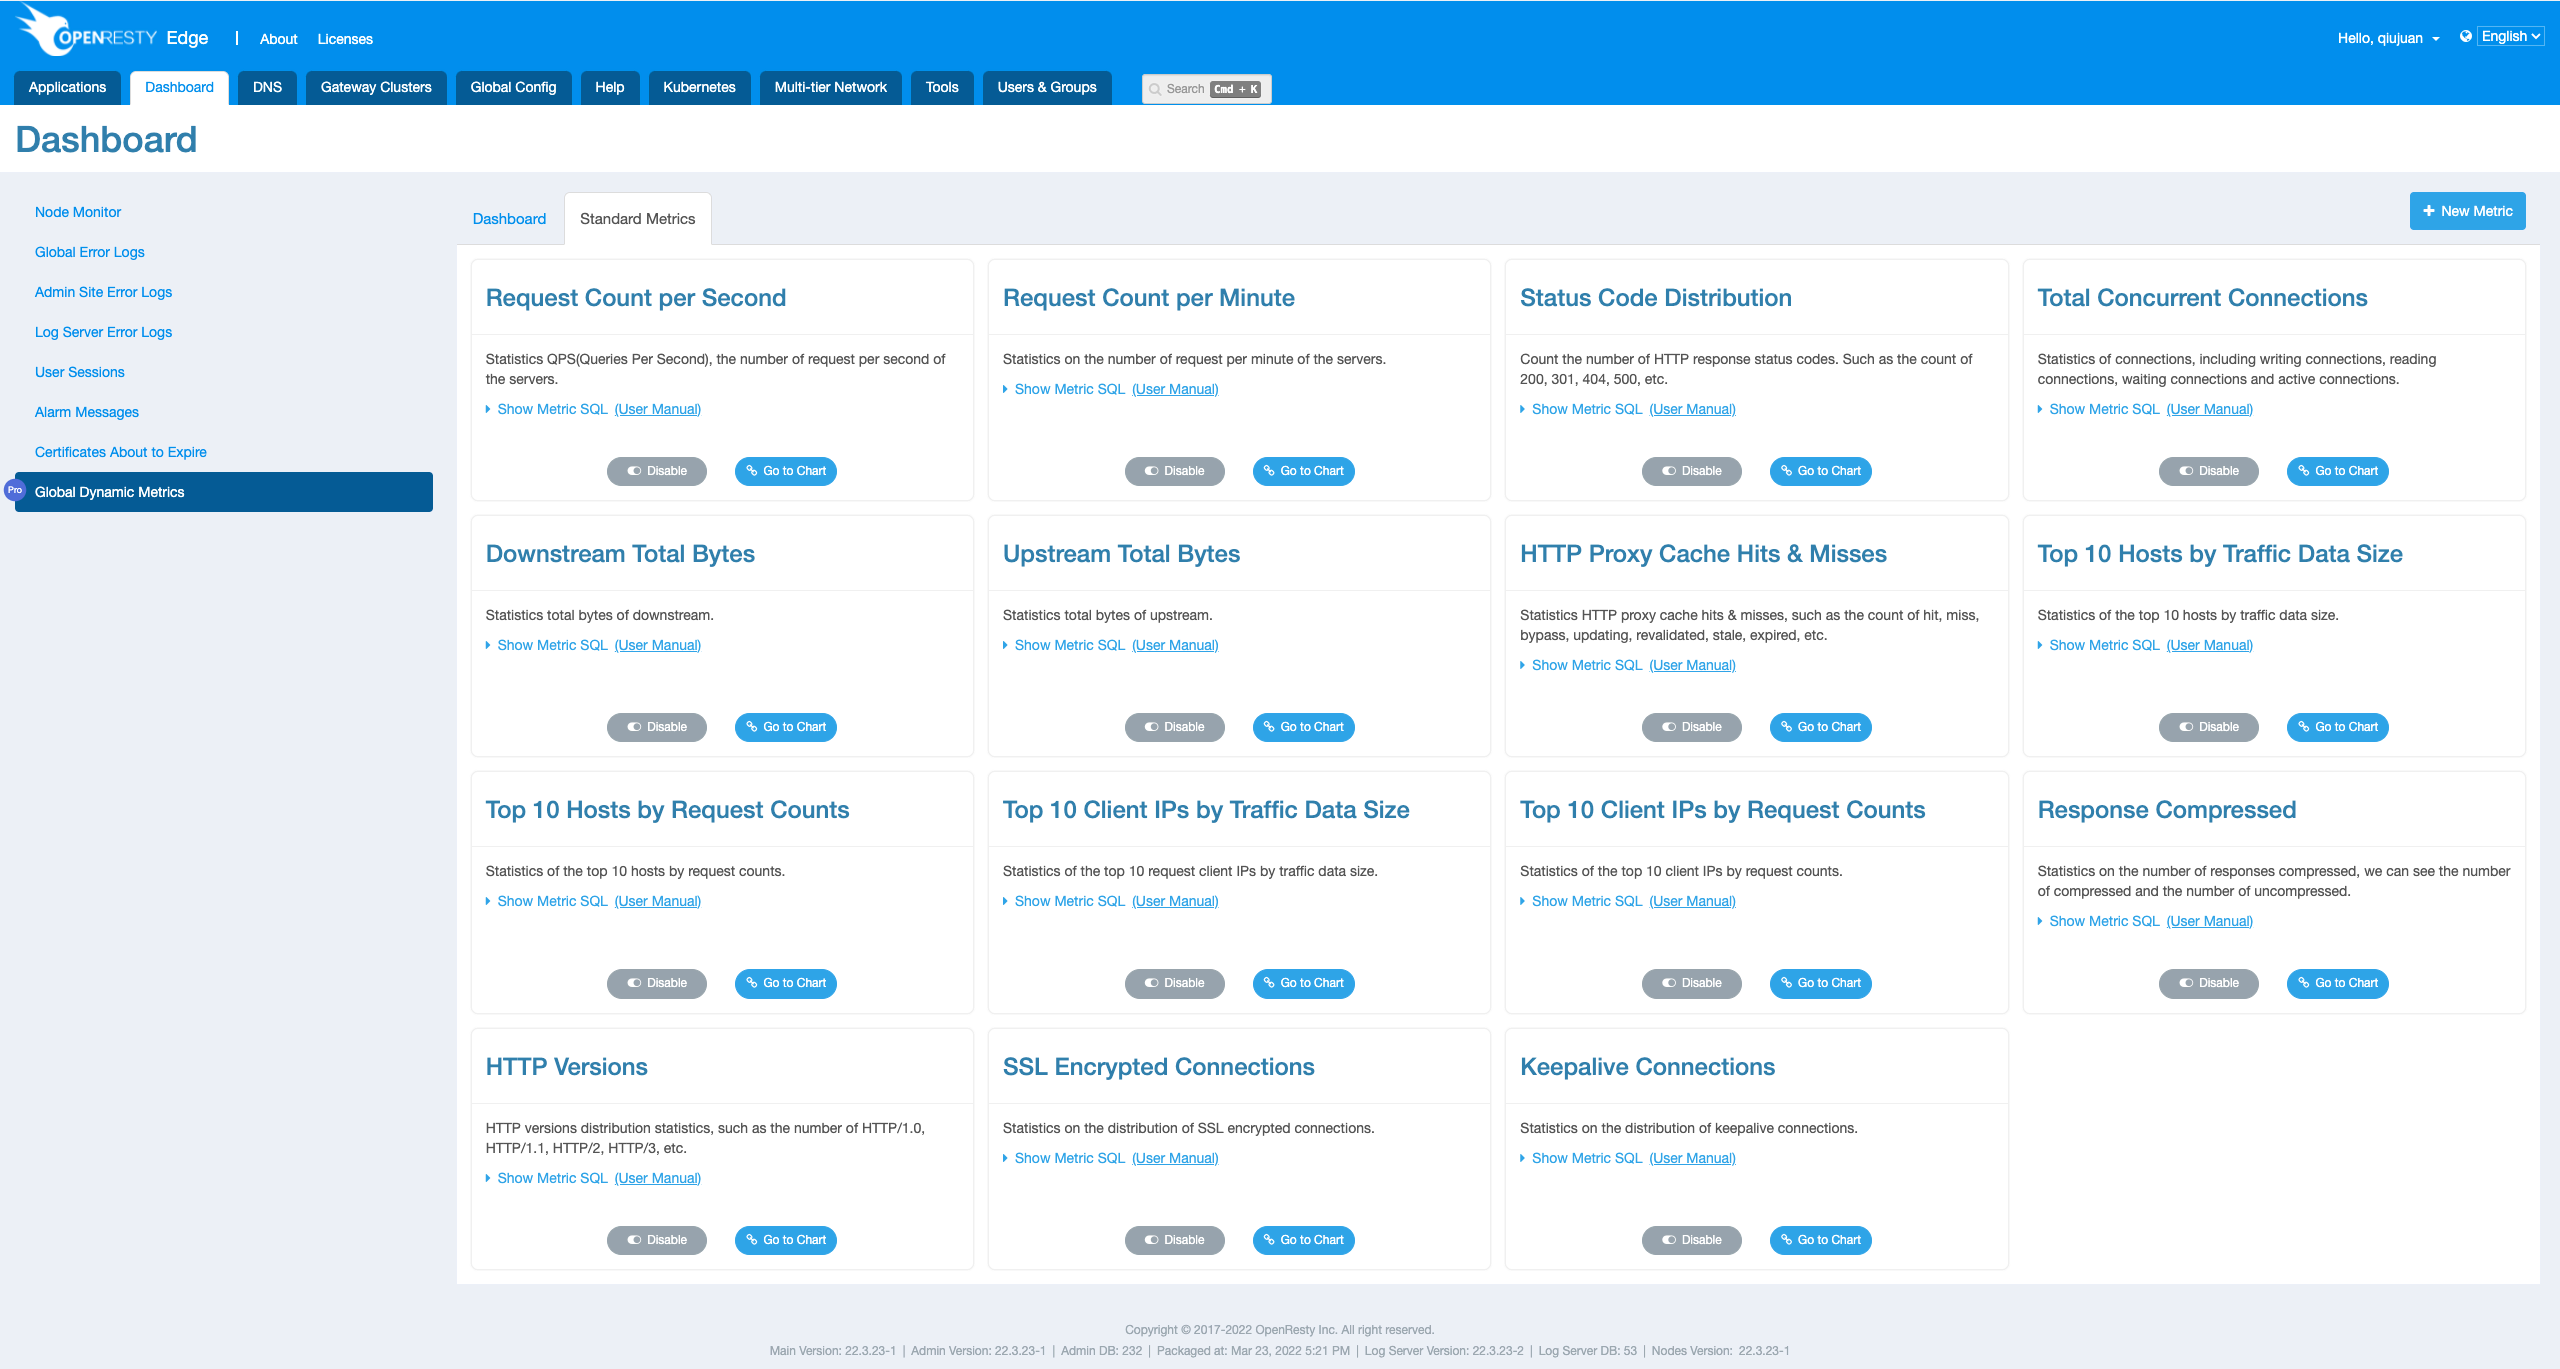Disable Total Concurrent Connections metric

2208,471
